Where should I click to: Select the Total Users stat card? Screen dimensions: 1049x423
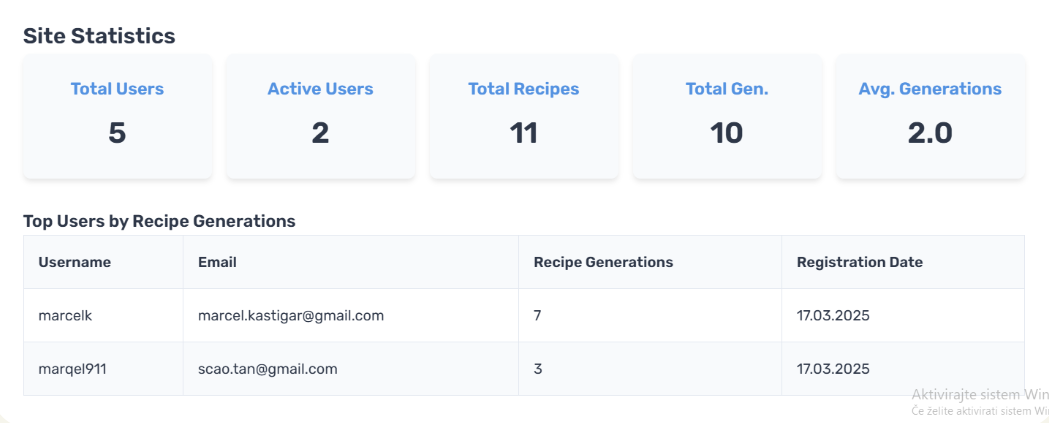point(117,116)
